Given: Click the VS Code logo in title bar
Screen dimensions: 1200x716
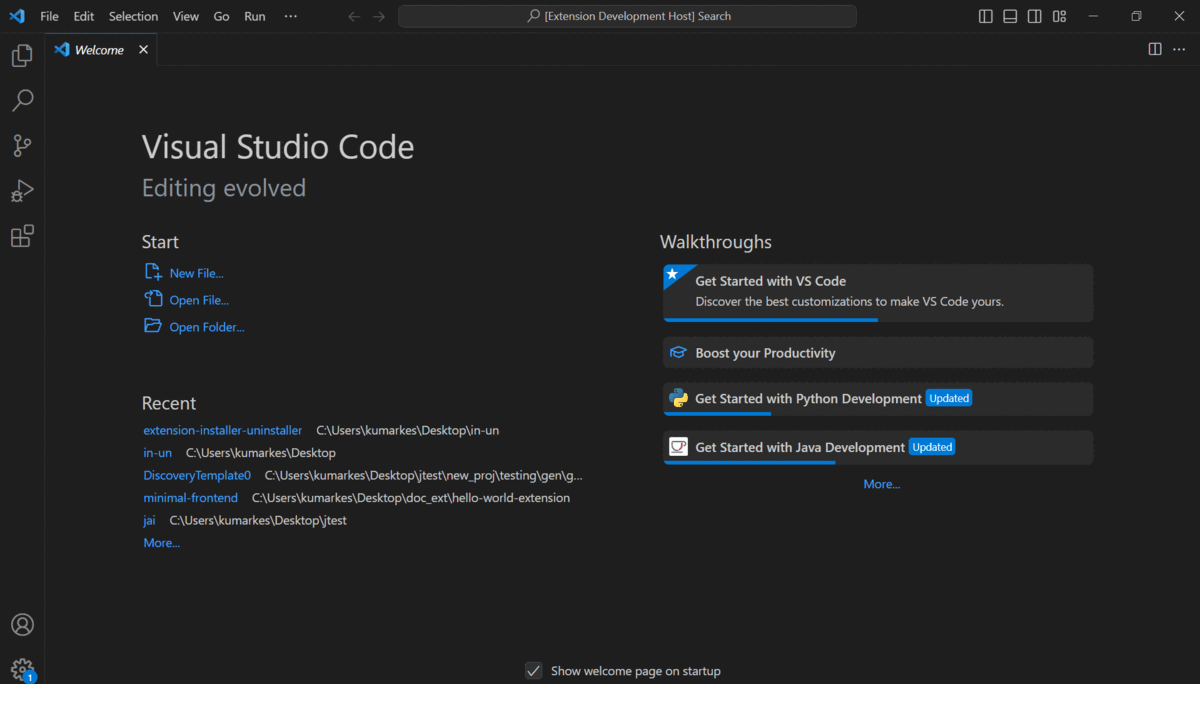Looking at the screenshot, I should tap(17, 16).
